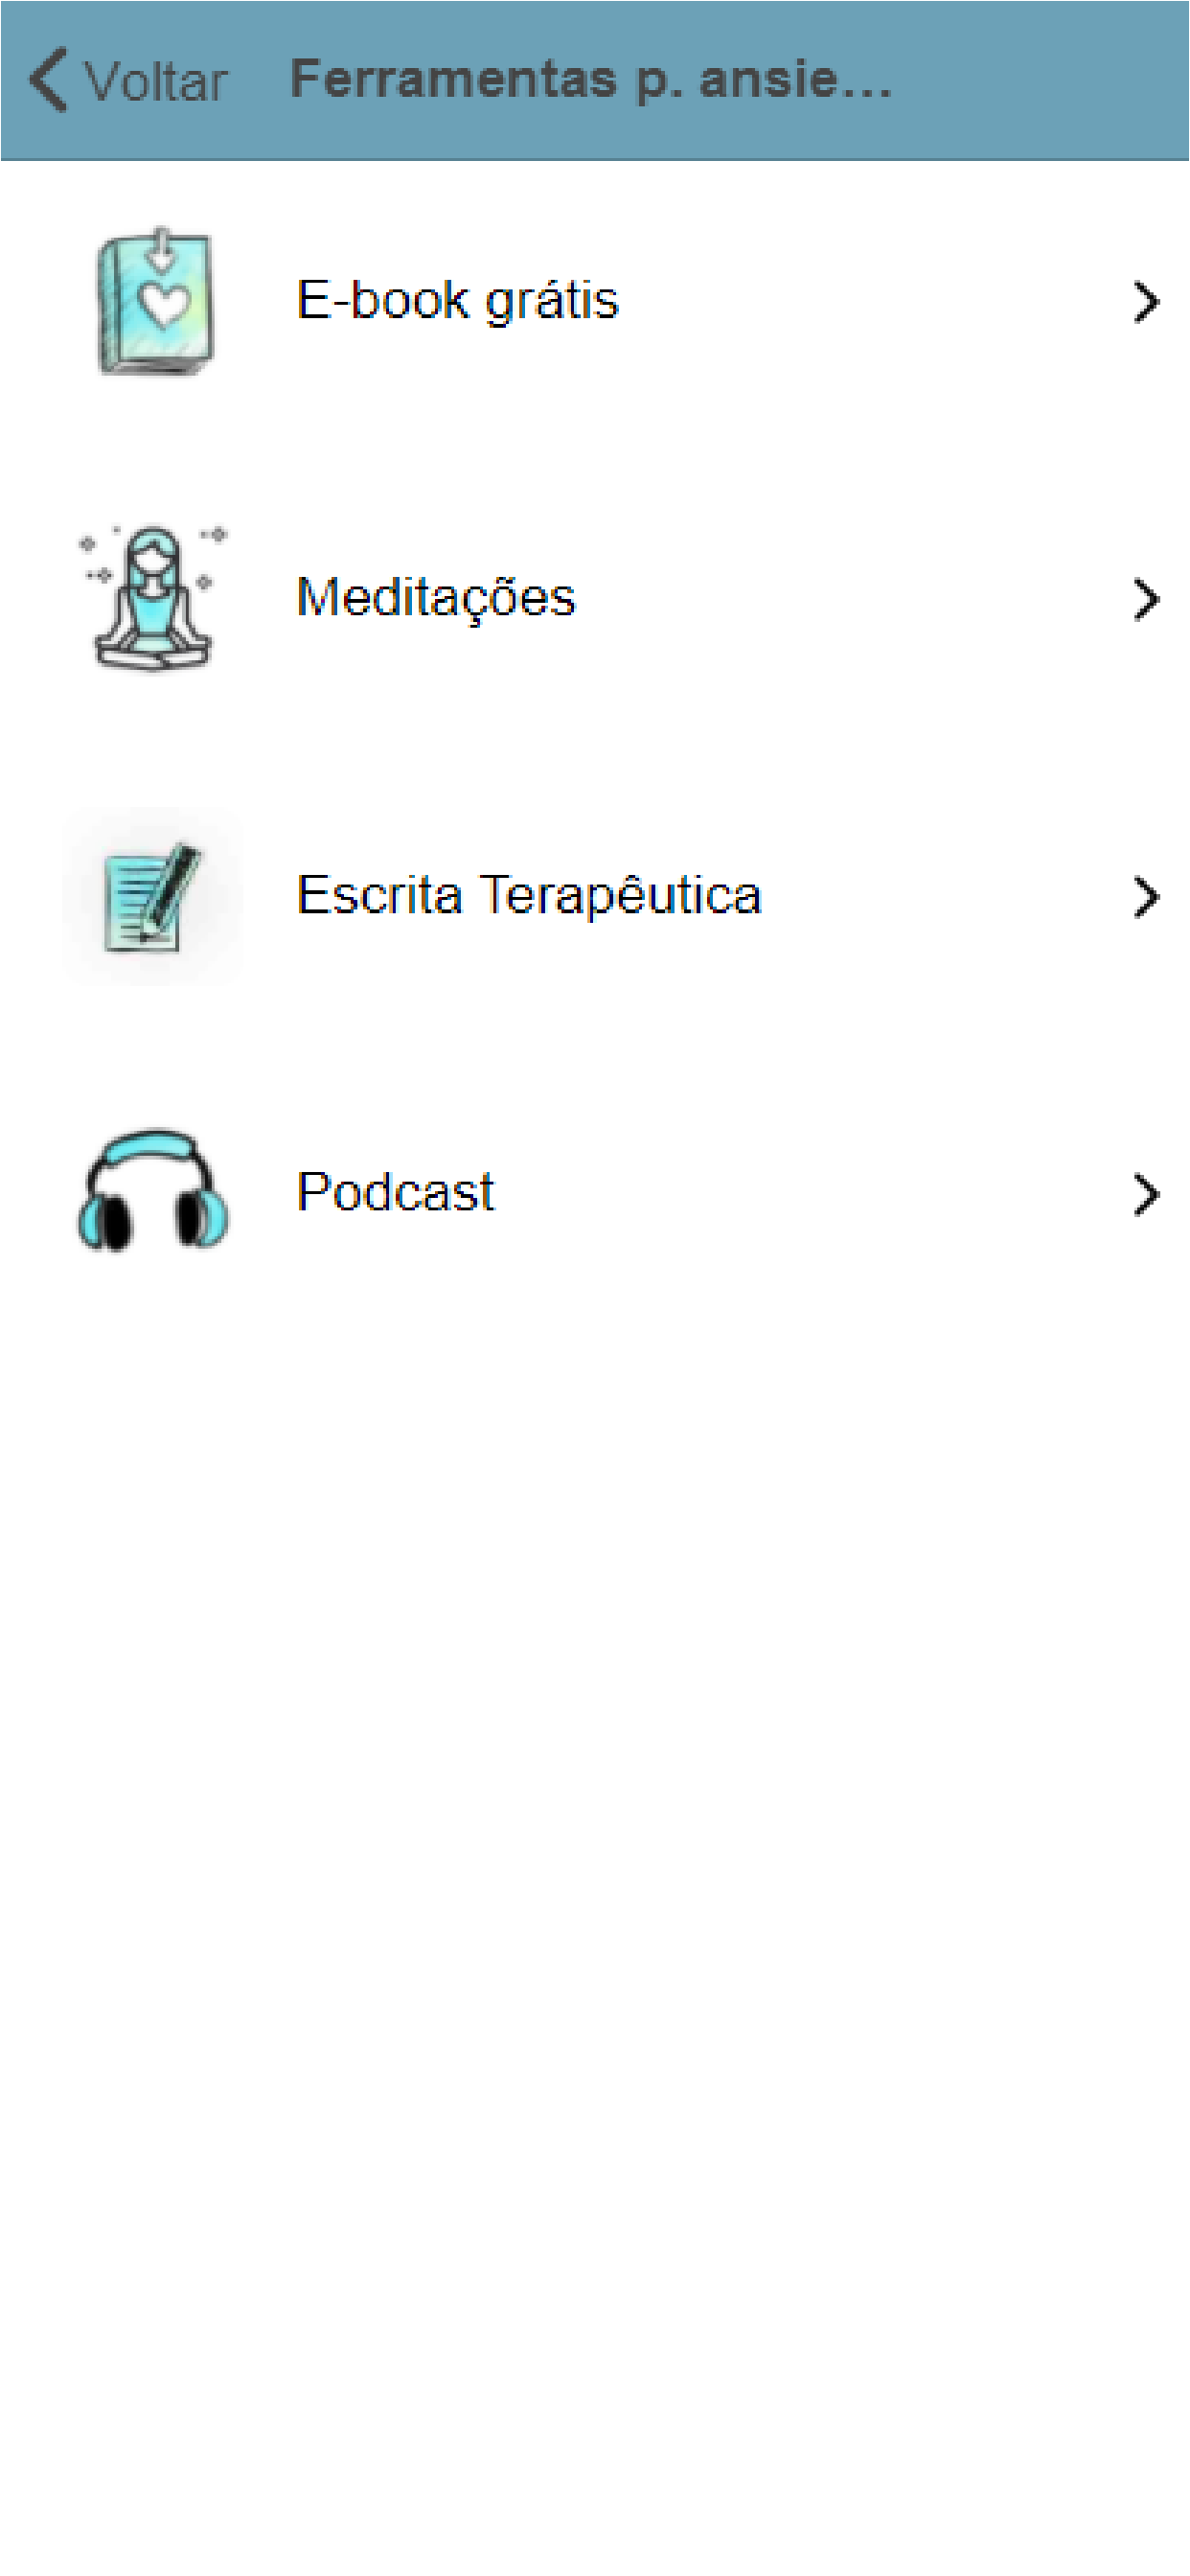Image resolution: width=1190 pixels, height=2576 pixels.
Task: Expand the Meditações right chevron
Action: tap(1146, 599)
